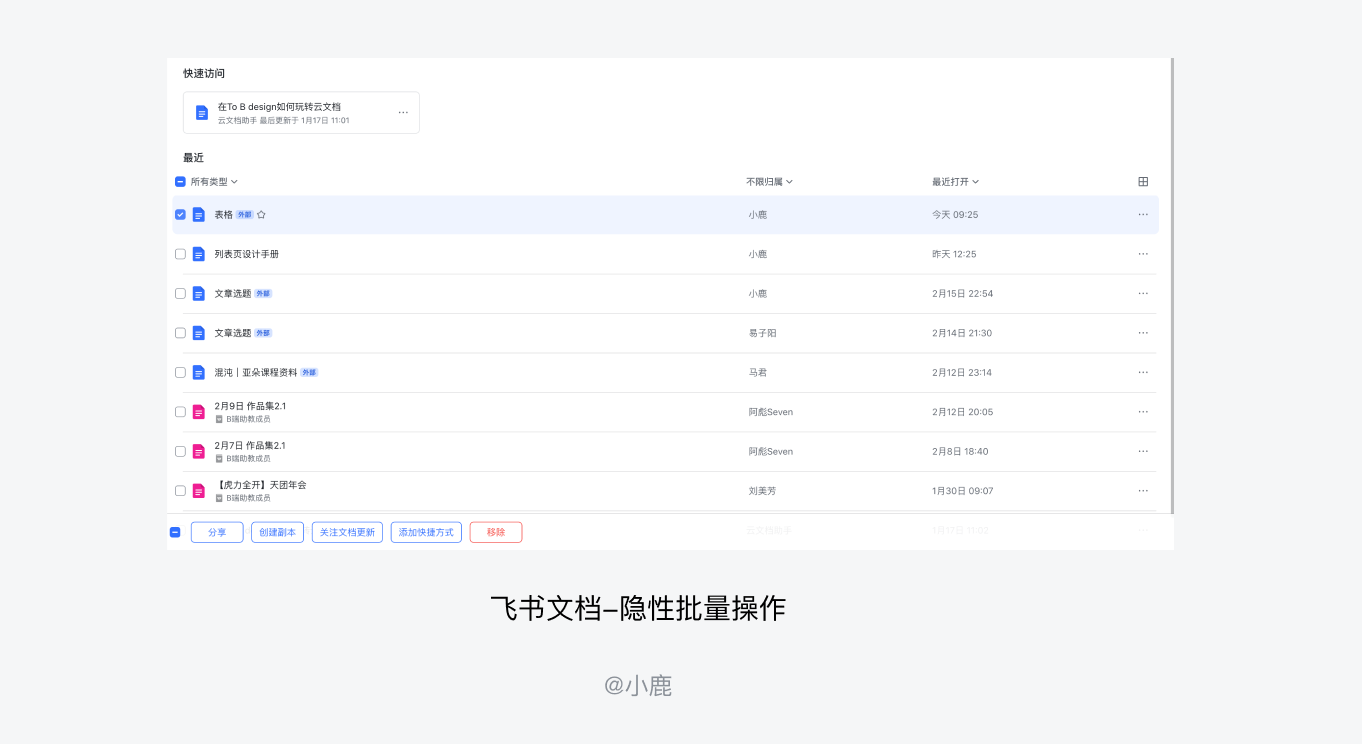Click pink doc icon for 2月7日 作品集2.1

pyautogui.click(x=199, y=452)
